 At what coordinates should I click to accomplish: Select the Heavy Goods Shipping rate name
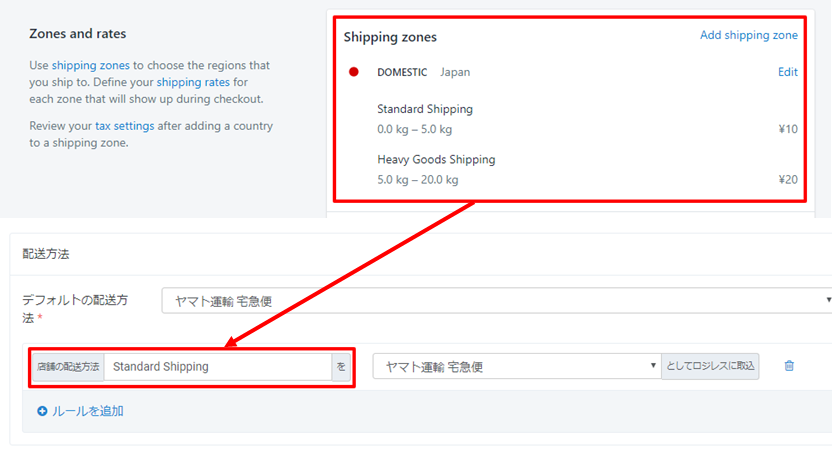(436, 159)
